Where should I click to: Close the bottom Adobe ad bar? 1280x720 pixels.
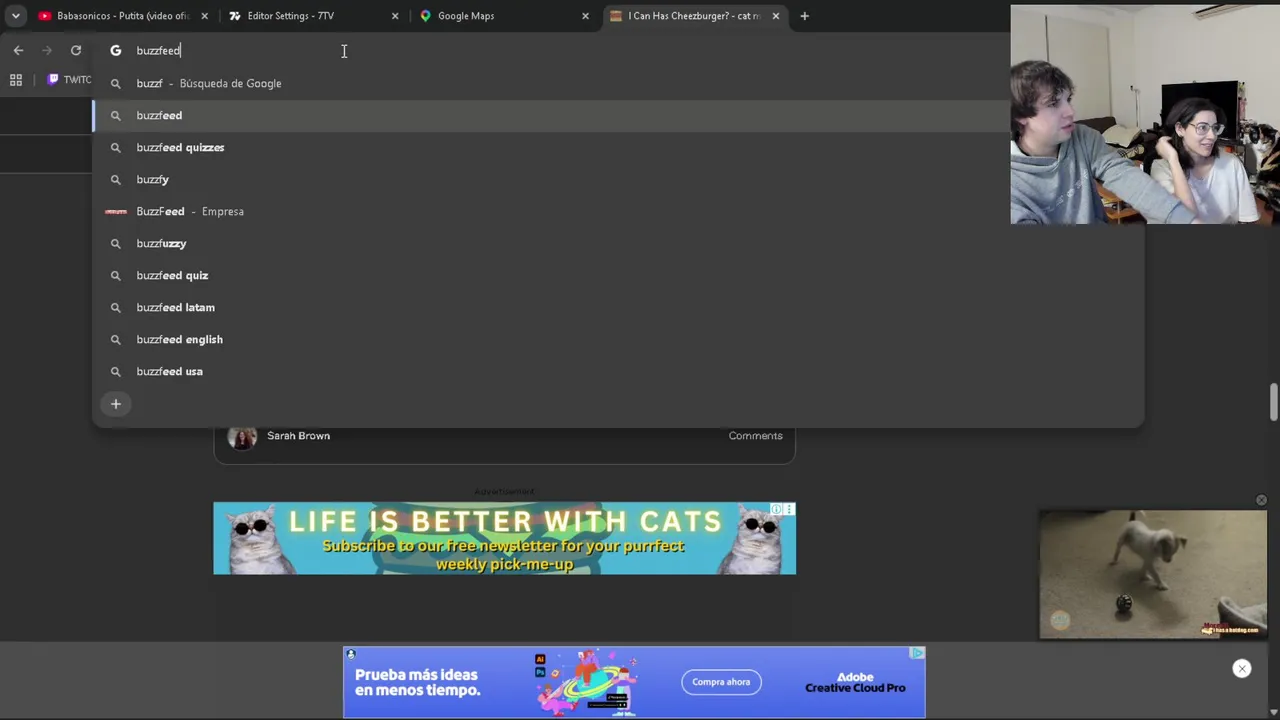pyautogui.click(x=1241, y=669)
